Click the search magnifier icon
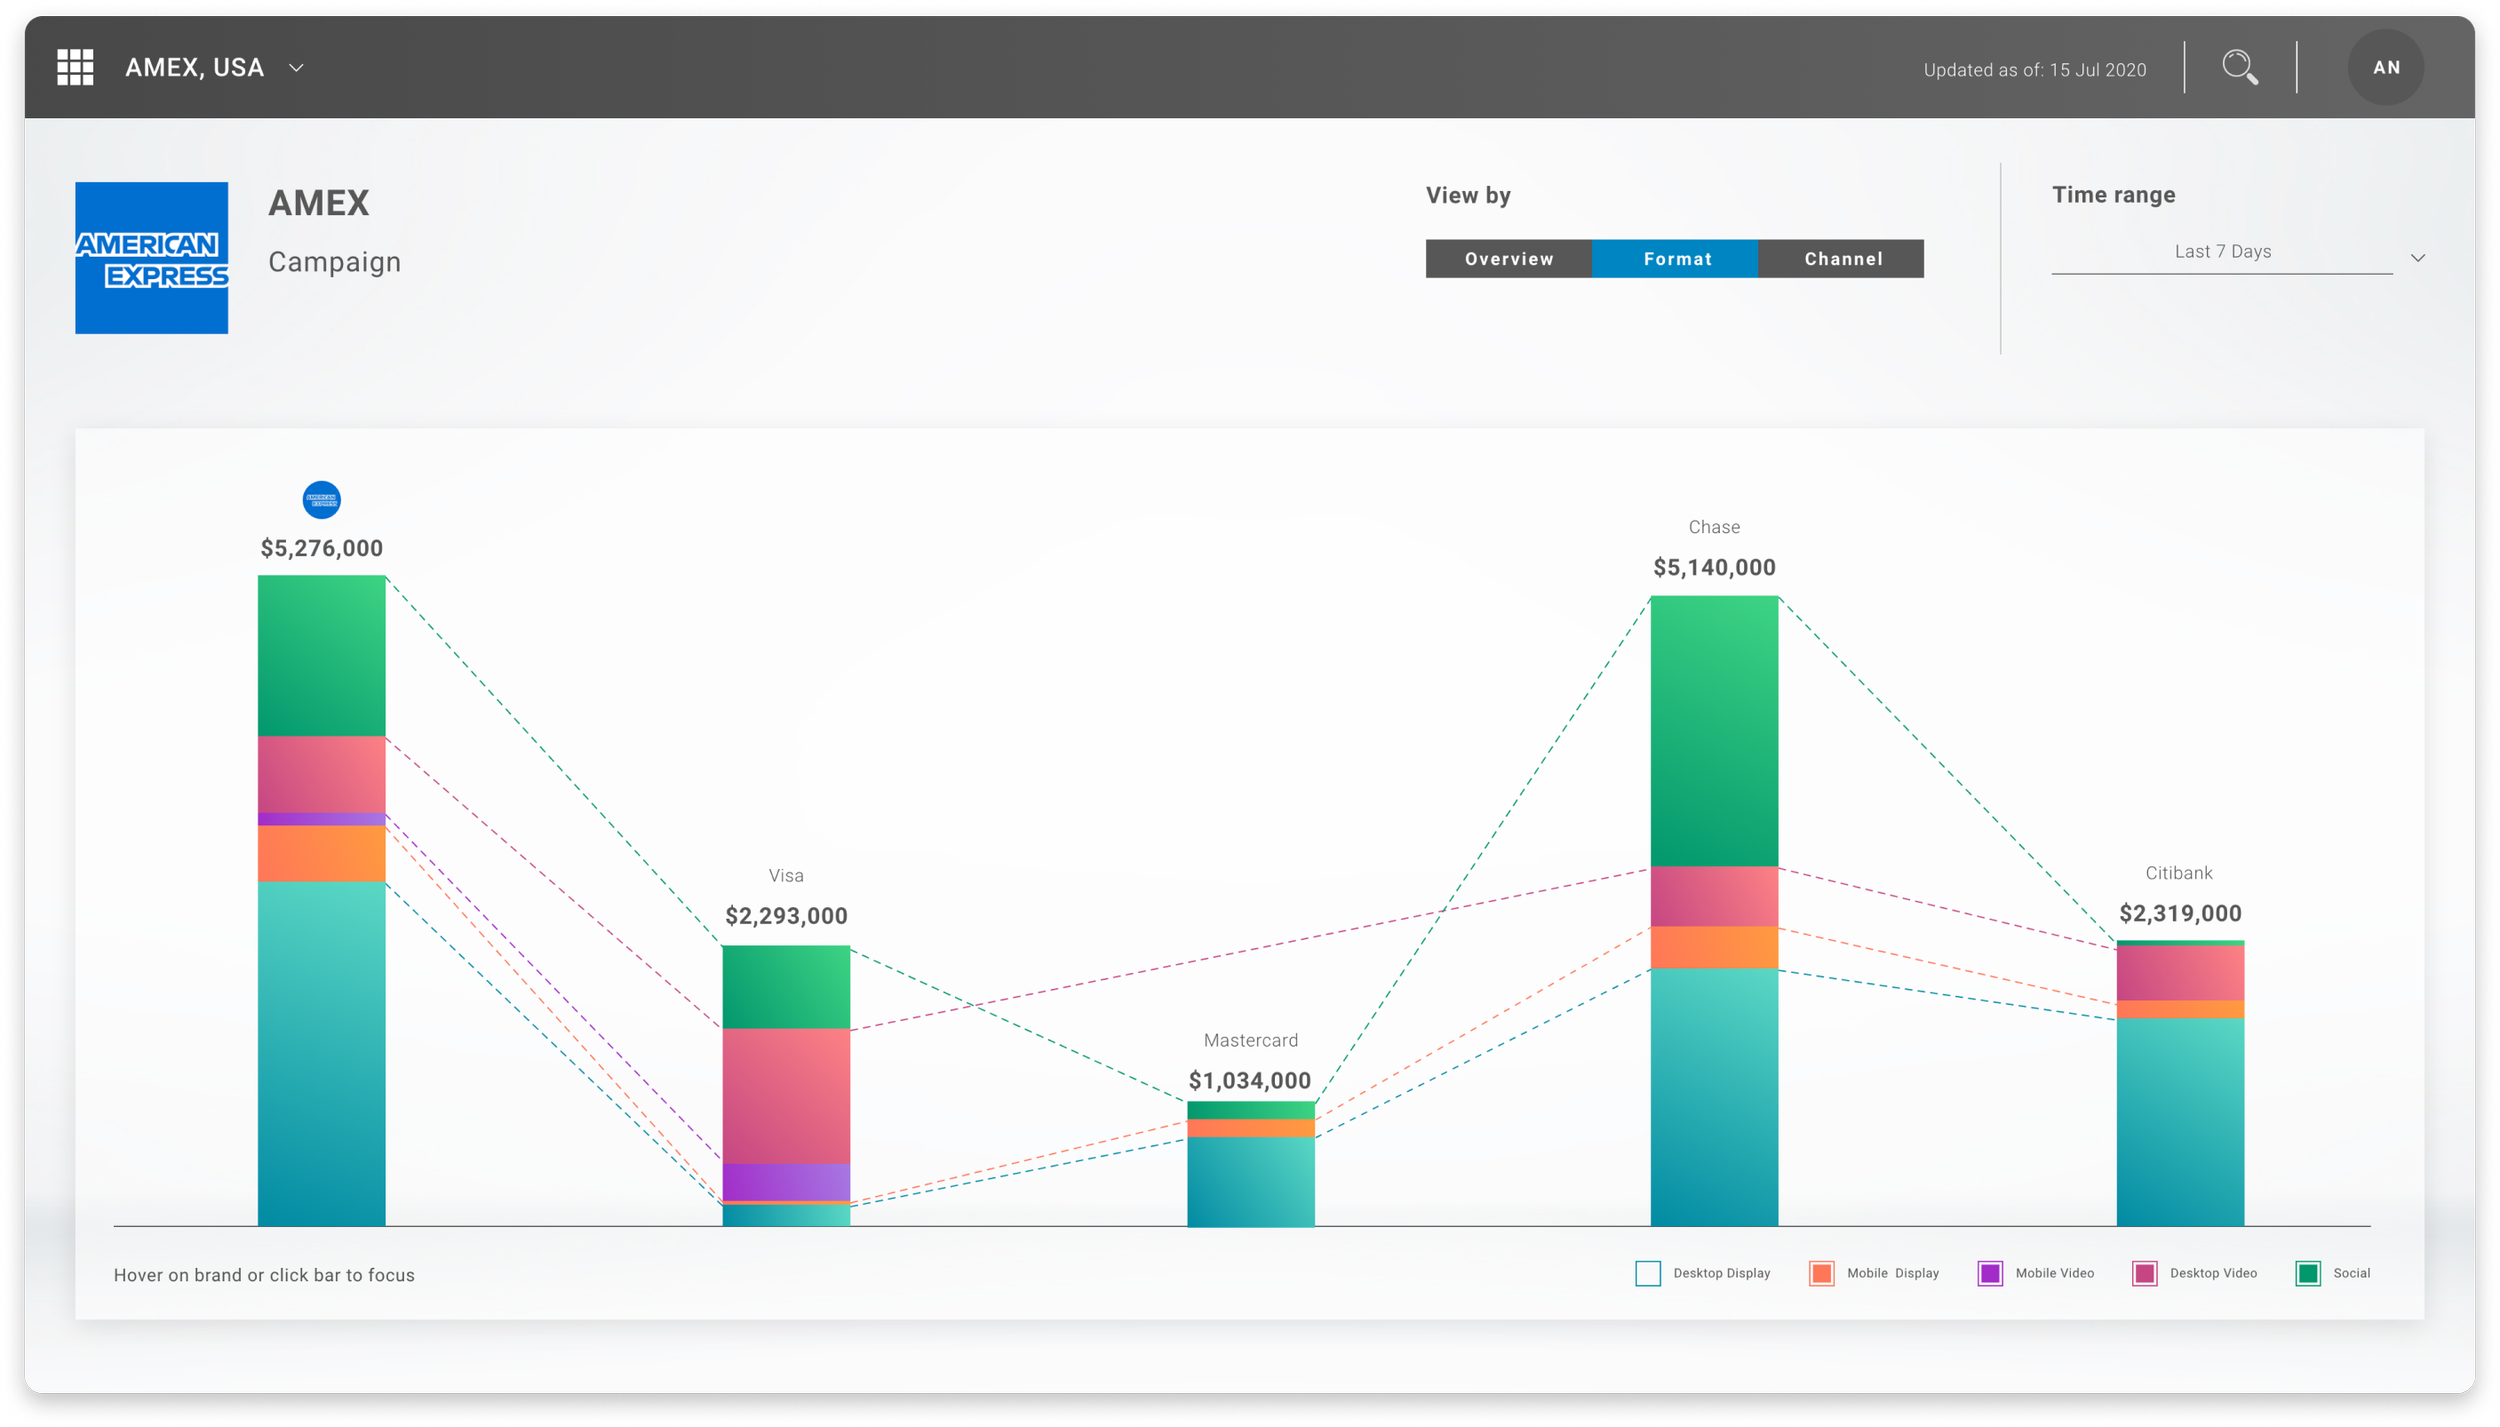 point(2239,68)
